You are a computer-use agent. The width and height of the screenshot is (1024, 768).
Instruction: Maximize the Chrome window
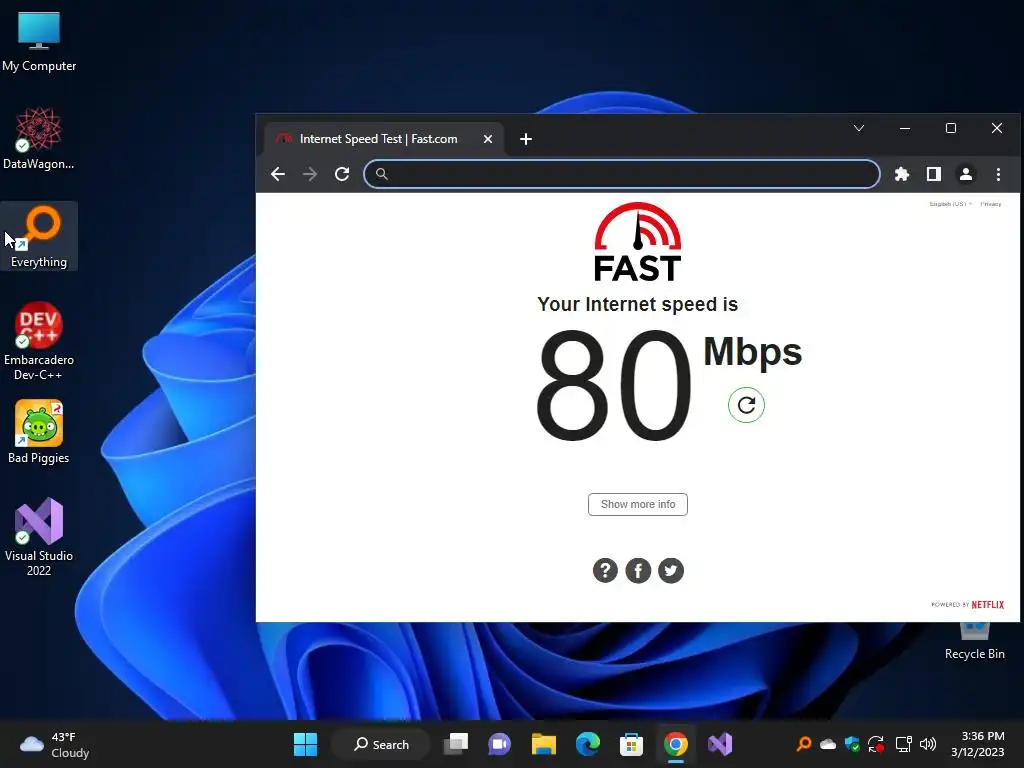(951, 128)
